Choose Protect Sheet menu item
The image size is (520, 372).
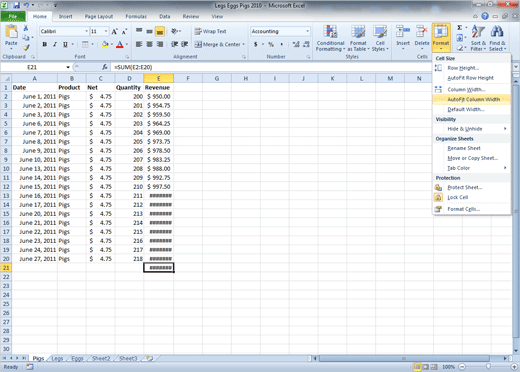point(472,187)
